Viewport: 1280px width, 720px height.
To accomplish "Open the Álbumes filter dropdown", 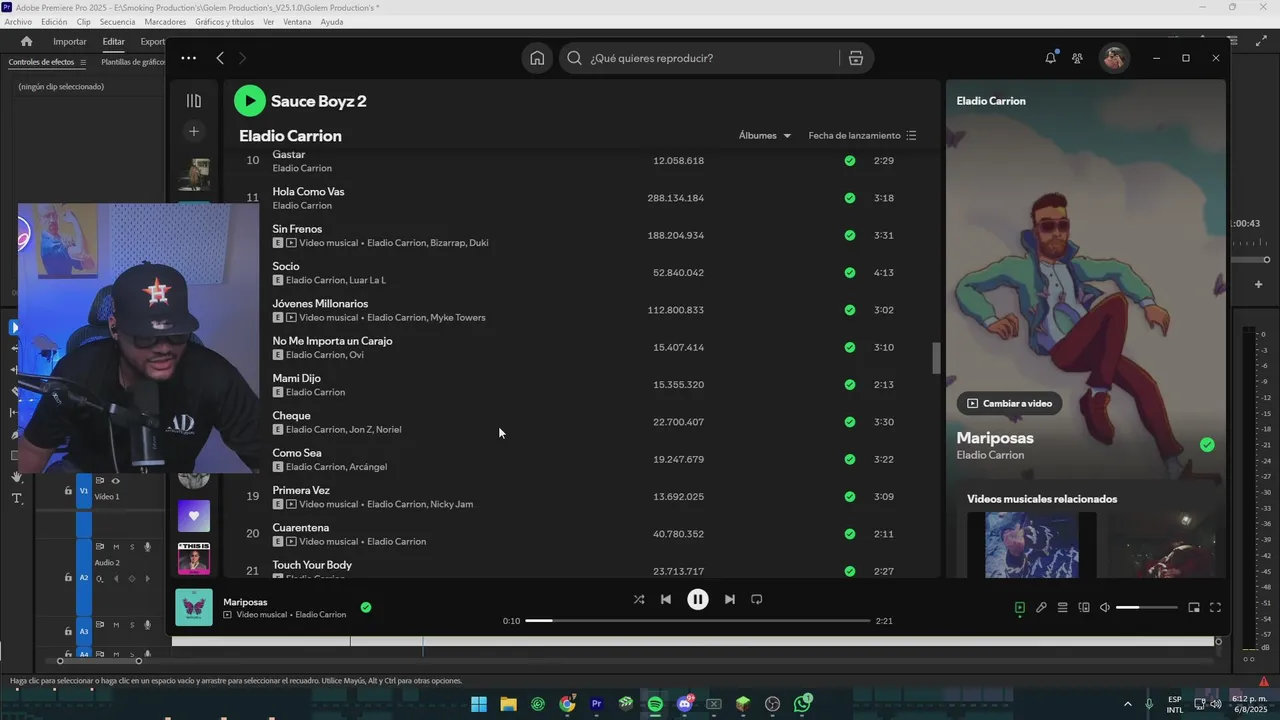I will coord(765,135).
